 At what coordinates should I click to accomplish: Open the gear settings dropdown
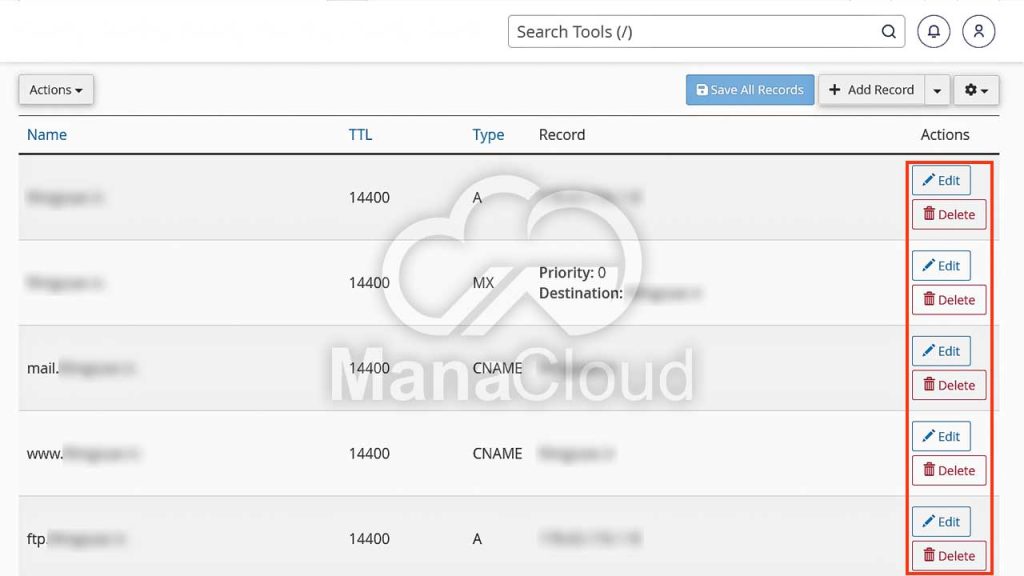[975, 90]
